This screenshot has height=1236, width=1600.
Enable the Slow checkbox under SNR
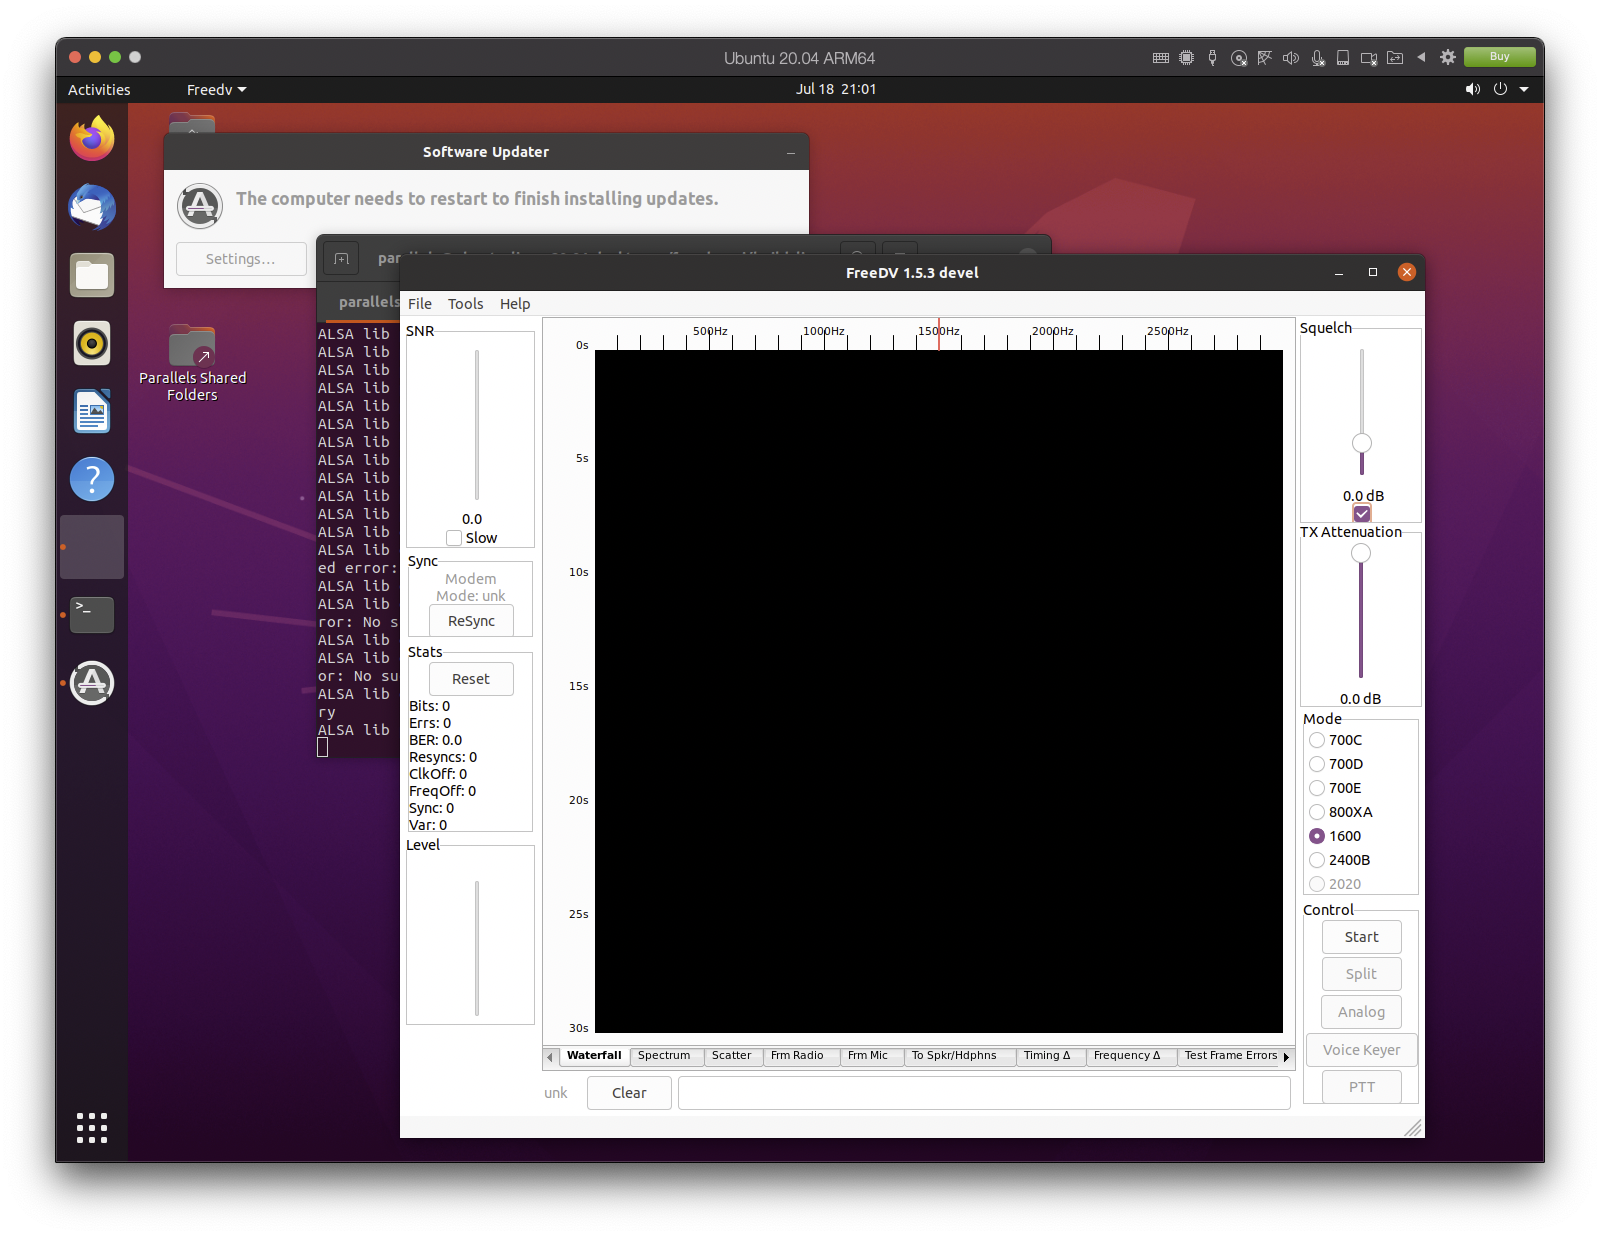454,538
